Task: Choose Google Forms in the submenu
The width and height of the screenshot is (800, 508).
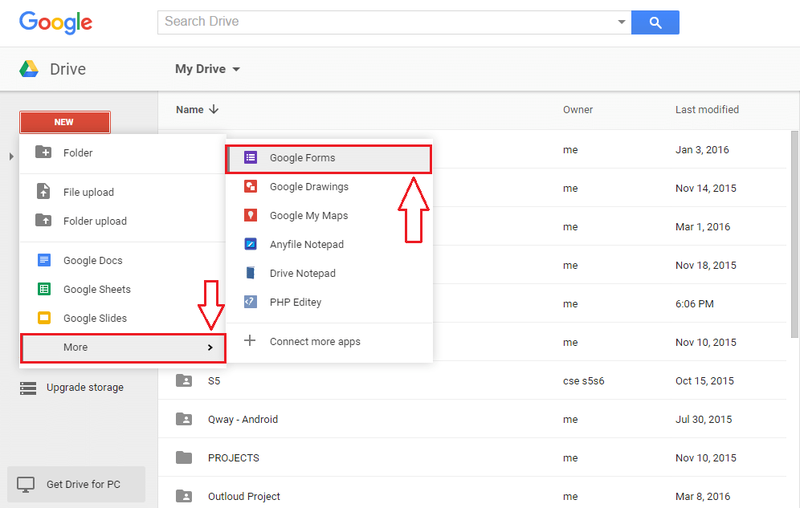Action: click(x=329, y=159)
